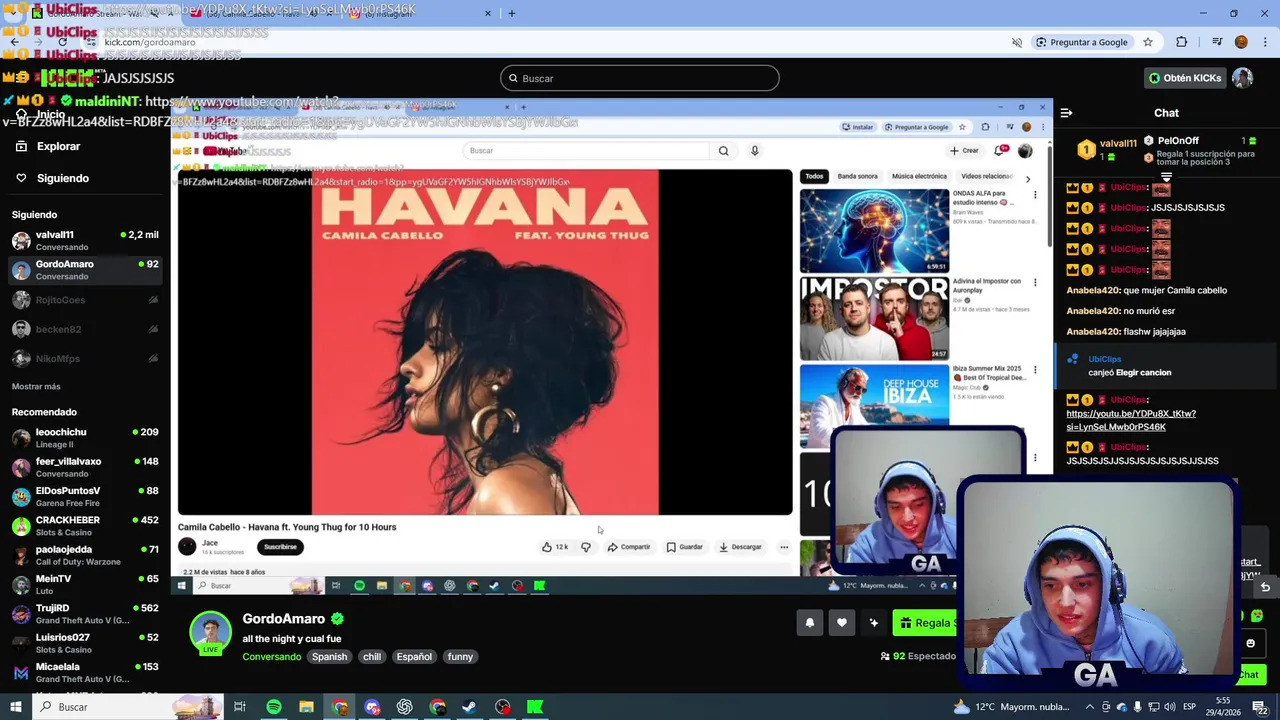The height and width of the screenshot is (720, 1280).
Task: Open options menu for ONDAS ALFA video
Action: pos(1035,194)
